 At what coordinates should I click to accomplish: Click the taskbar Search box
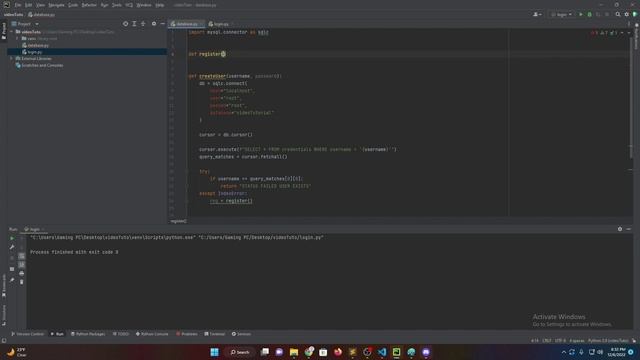click(240, 352)
